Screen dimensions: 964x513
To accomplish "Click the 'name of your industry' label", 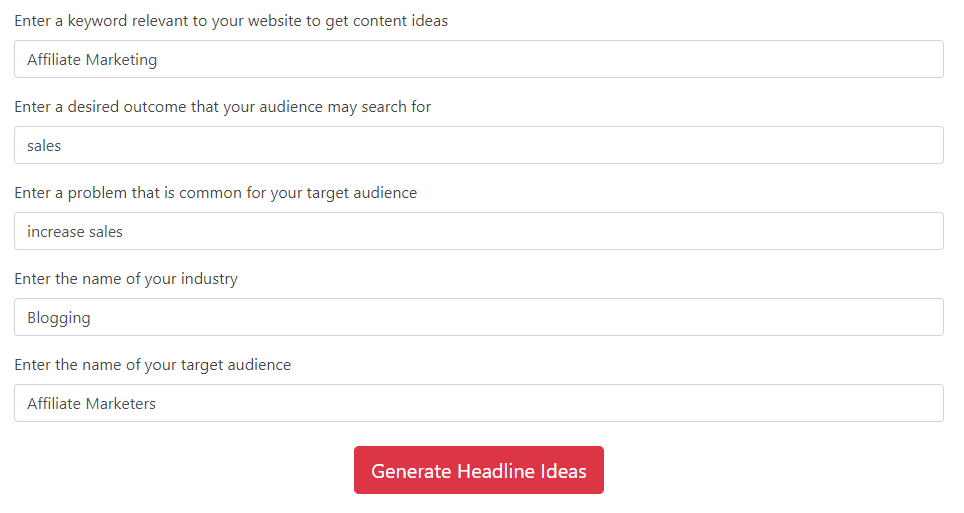I will pos(125,279).
